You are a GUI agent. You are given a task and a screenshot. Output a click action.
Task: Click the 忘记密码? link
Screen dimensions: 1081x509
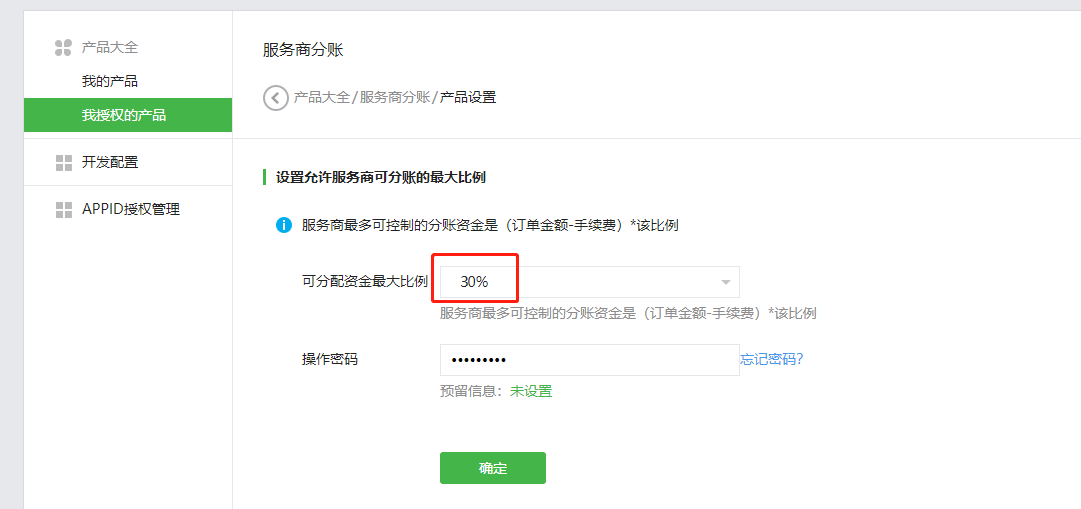(x=771, y=359)
